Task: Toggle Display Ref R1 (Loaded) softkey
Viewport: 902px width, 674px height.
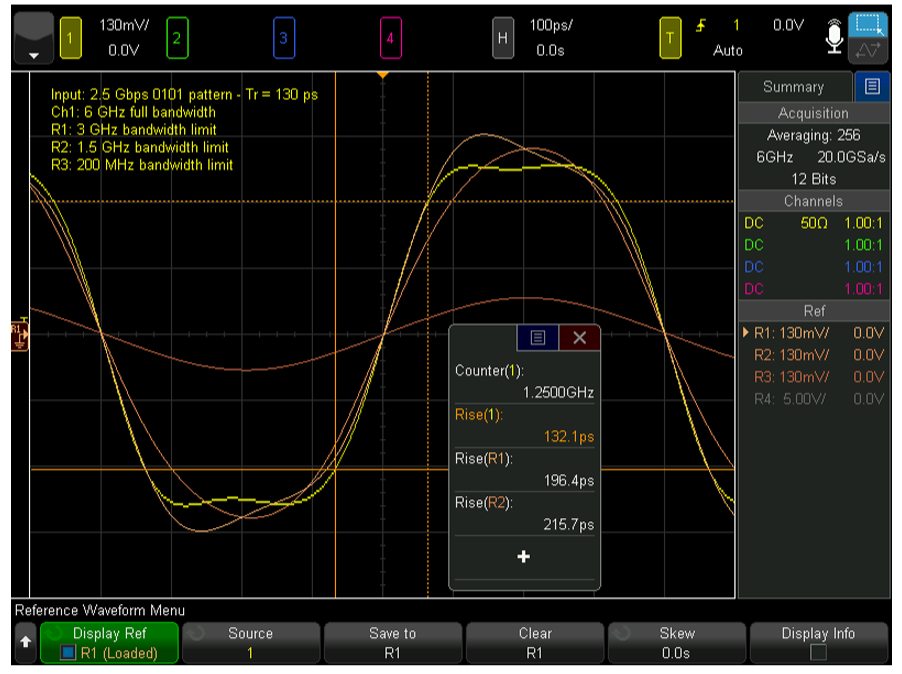Action: coord(109,642)
